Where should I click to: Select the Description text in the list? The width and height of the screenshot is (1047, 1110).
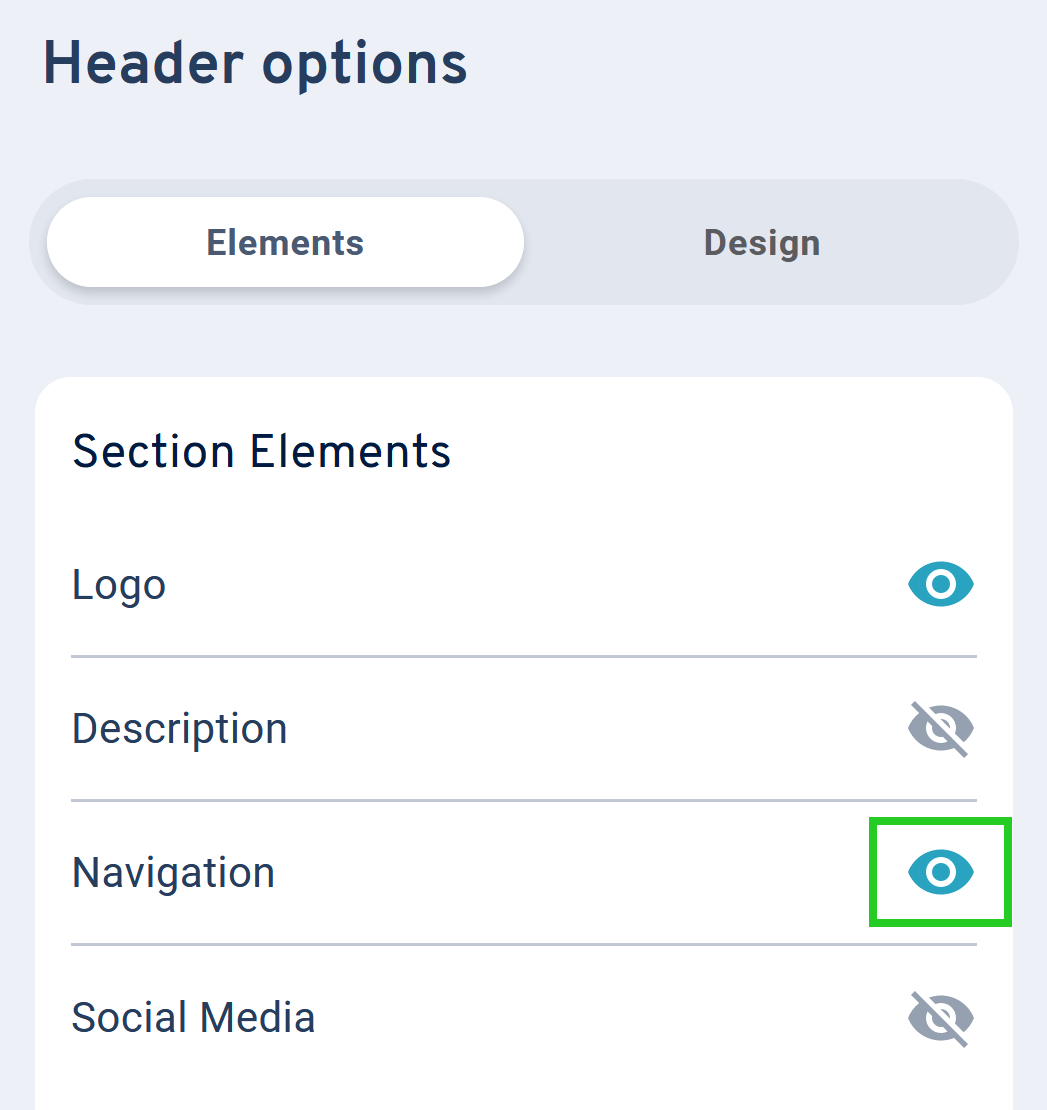tap(179, 729)
